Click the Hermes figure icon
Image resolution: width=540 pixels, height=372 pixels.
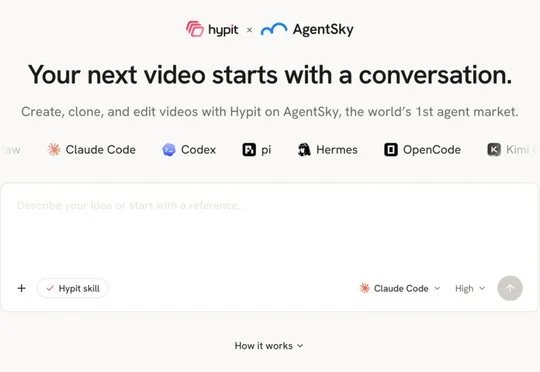304,149
